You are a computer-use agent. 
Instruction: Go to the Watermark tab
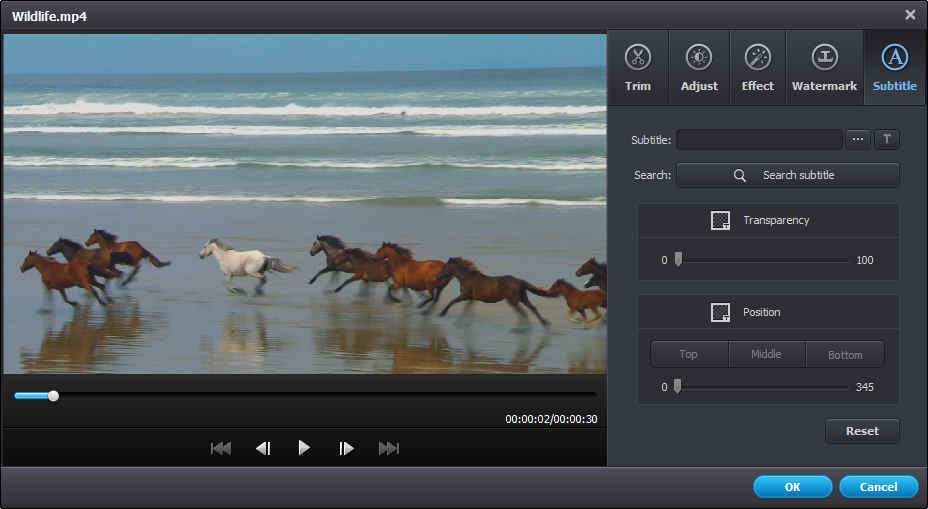[824, 68]
